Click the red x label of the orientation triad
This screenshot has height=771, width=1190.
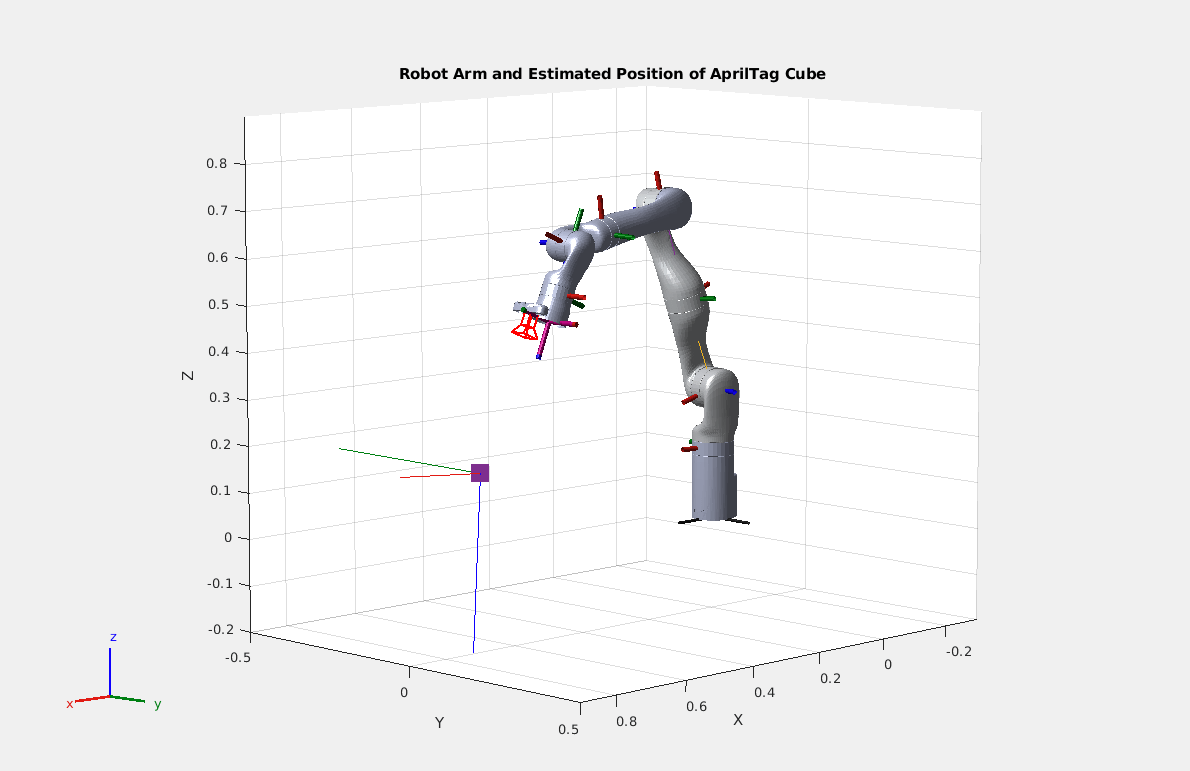click(x=69, y=704)
